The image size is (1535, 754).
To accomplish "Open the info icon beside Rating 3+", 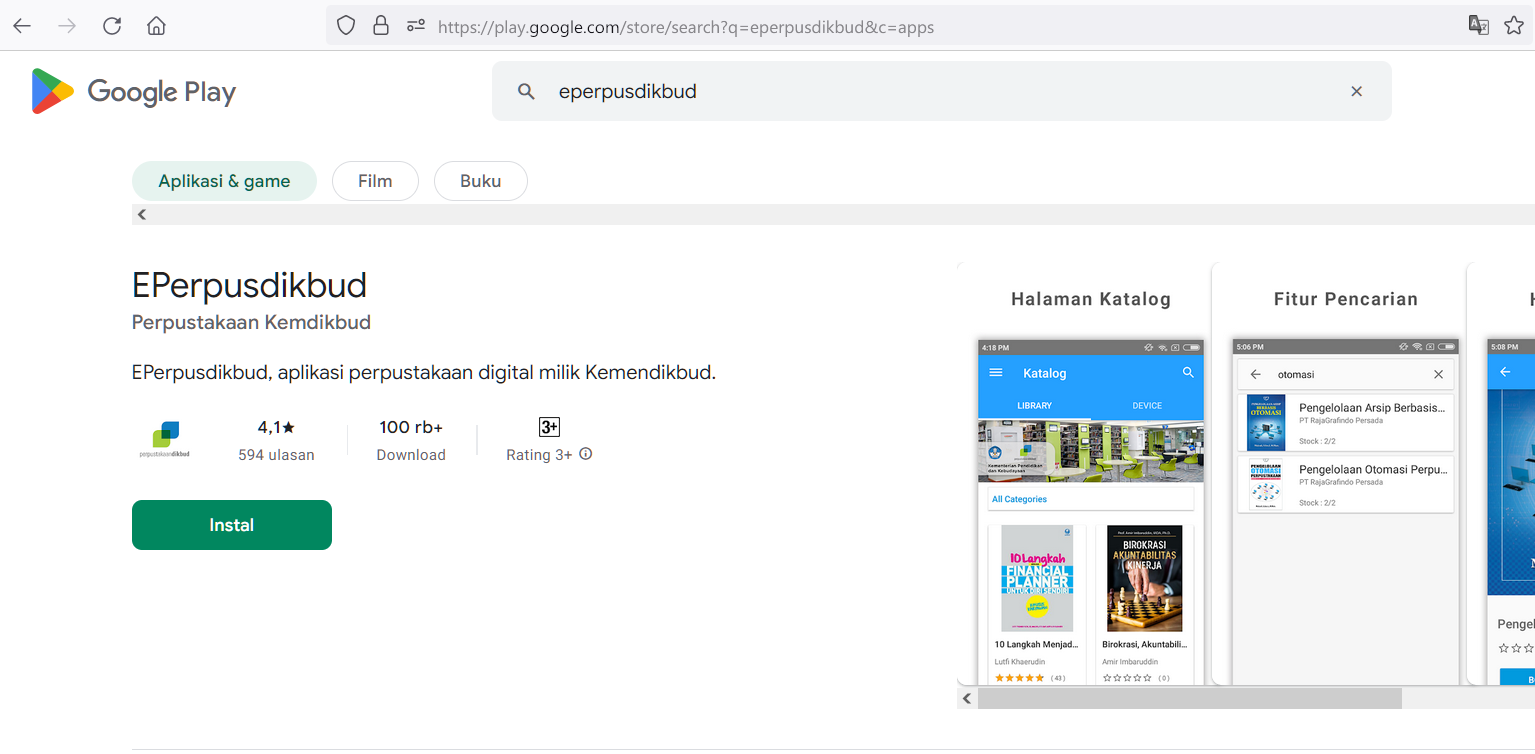I will (586, 454).
